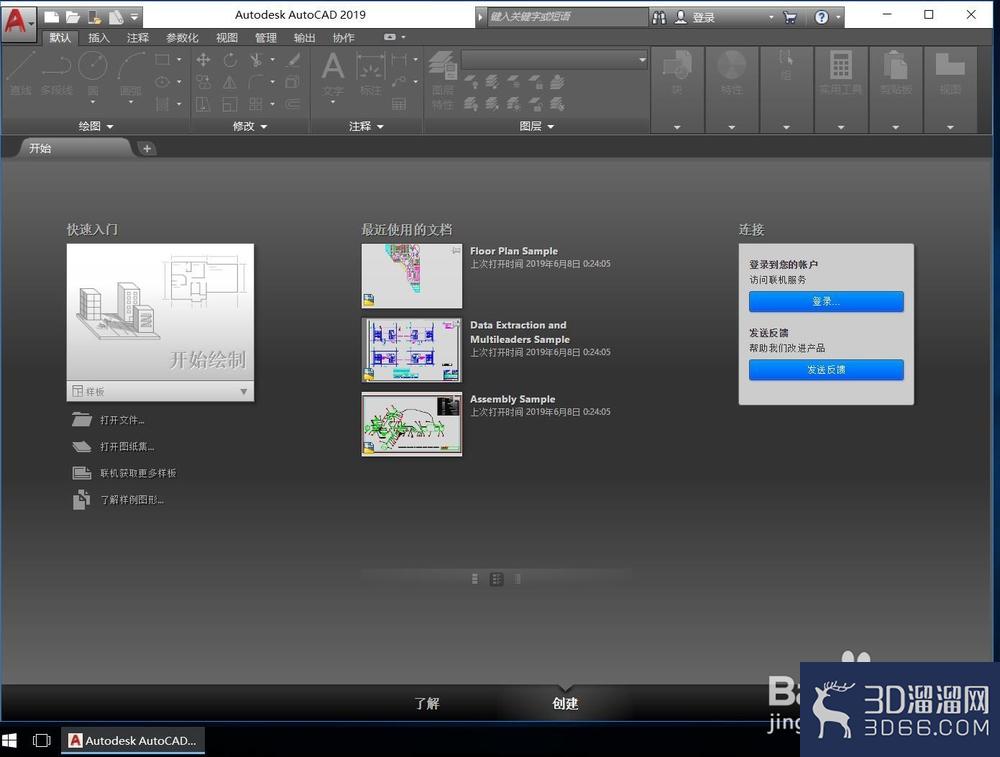The height and width of the screenshot is (757, 1000).
Task: Switch to the 视图 ribbon tab
Action: [226, 38]
